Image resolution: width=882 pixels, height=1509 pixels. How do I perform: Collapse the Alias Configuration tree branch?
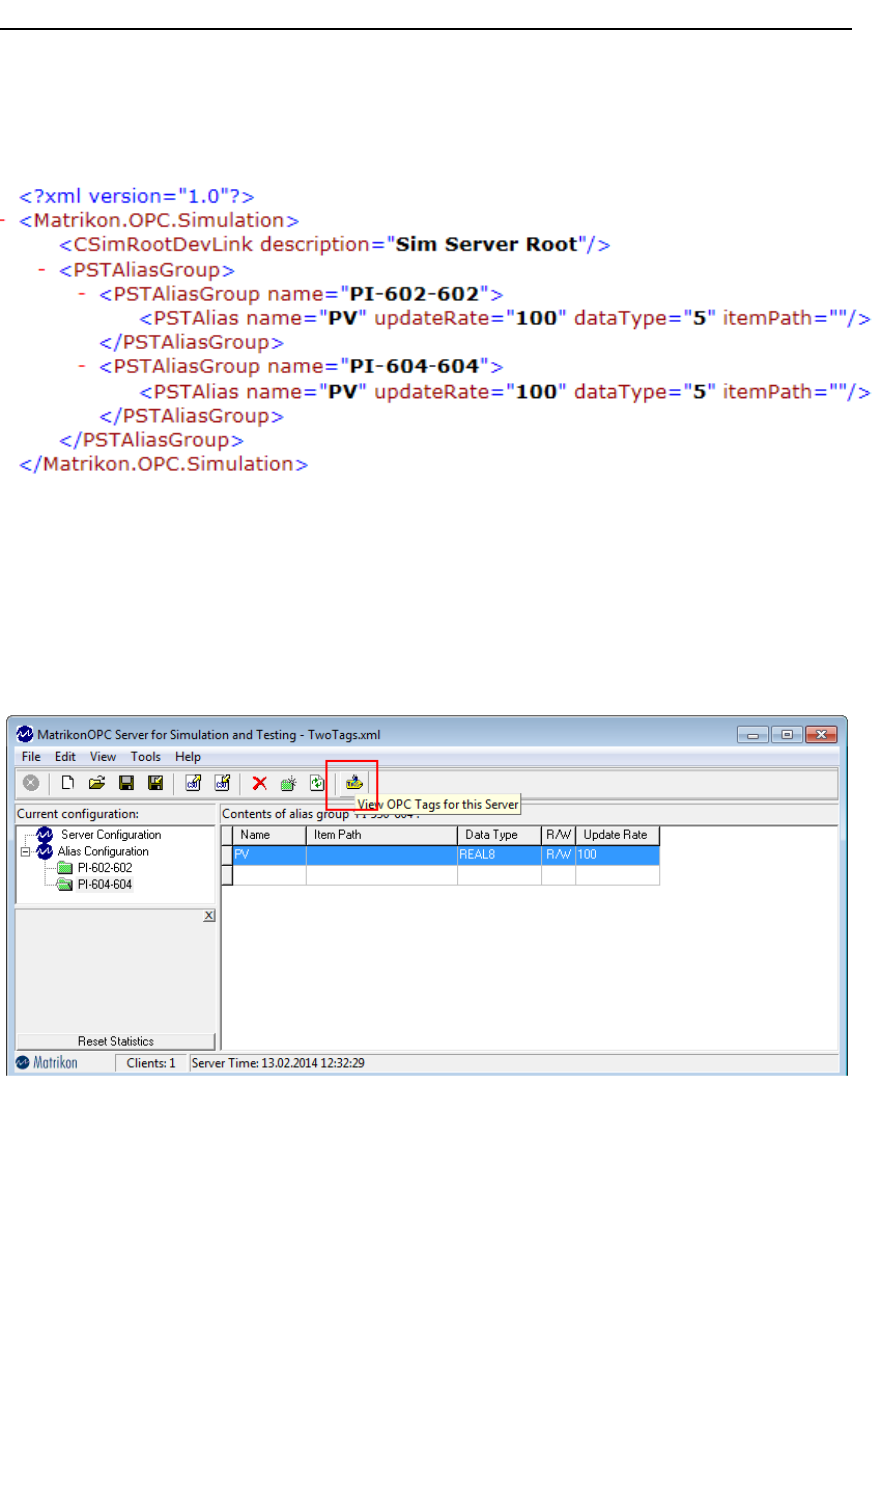[x=25, y=852]
